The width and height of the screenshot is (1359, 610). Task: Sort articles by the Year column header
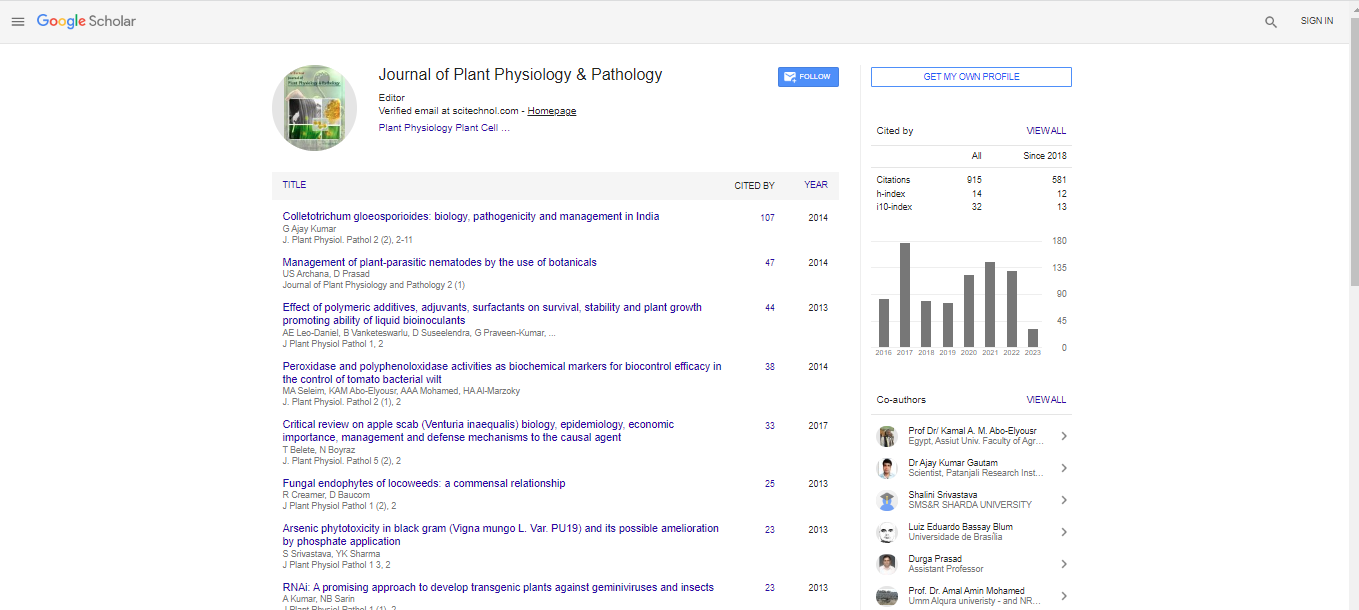tap(815, 185)
